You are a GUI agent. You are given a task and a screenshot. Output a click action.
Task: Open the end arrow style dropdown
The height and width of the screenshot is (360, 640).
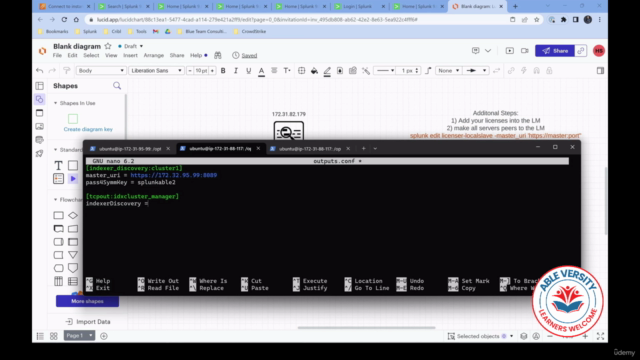pos(476,71)
